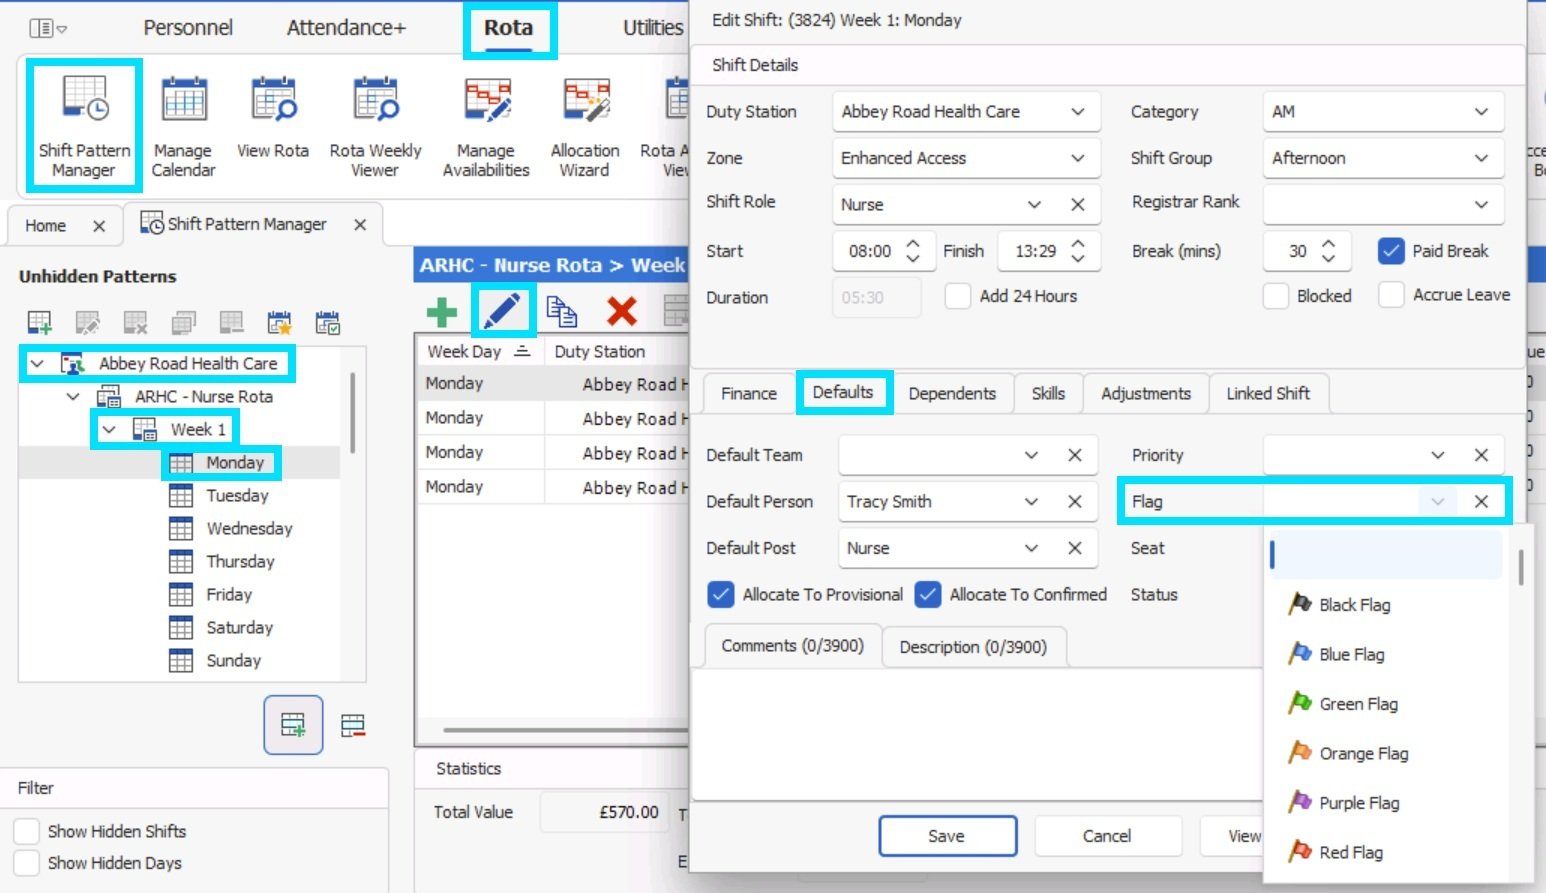Image resolution: width=1546 pixels, height=893 pixels.
Task: Click the blue pencil edit shift icon
Action: [502, 311]
